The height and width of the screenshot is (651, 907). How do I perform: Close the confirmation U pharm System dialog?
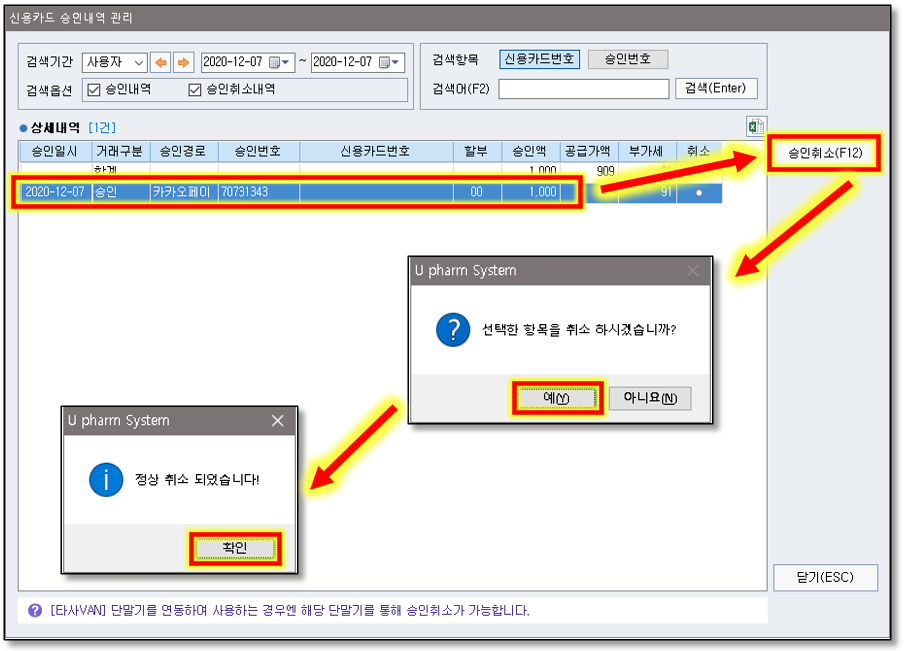click(x=692, y=271)
